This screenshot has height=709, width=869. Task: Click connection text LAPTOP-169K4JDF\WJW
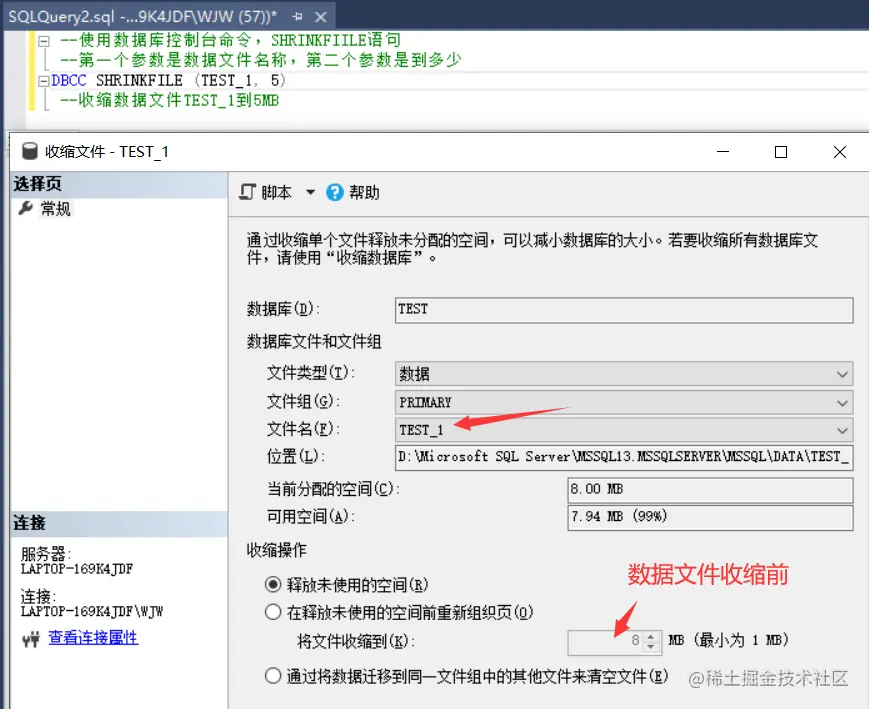pos(92,611)
